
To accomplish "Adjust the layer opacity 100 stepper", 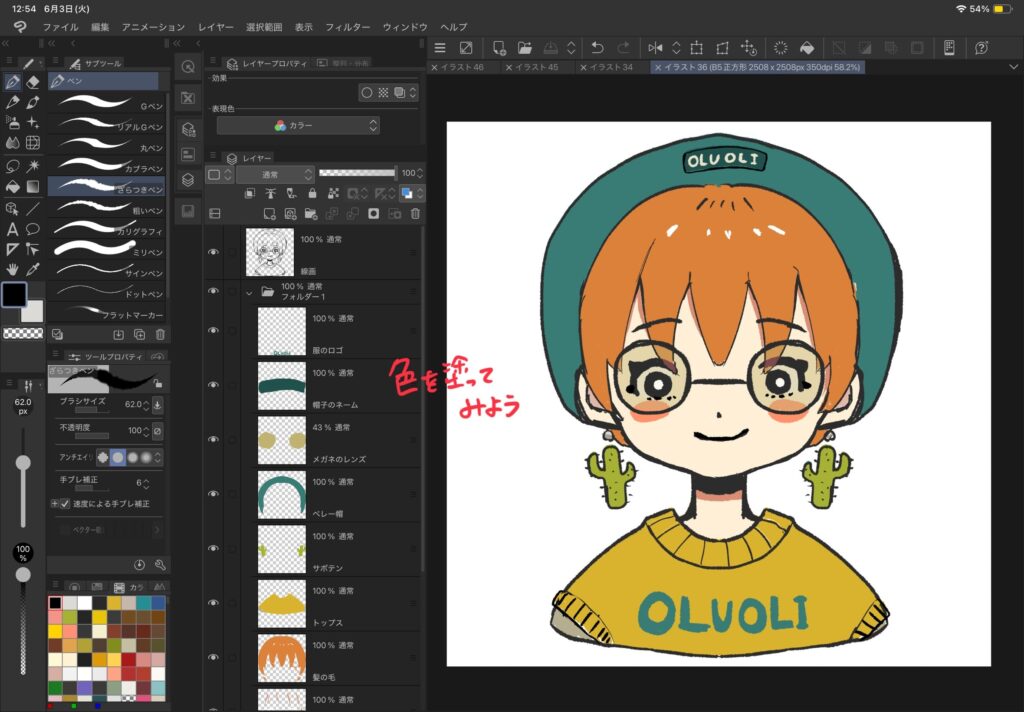I will pos(419,173).
